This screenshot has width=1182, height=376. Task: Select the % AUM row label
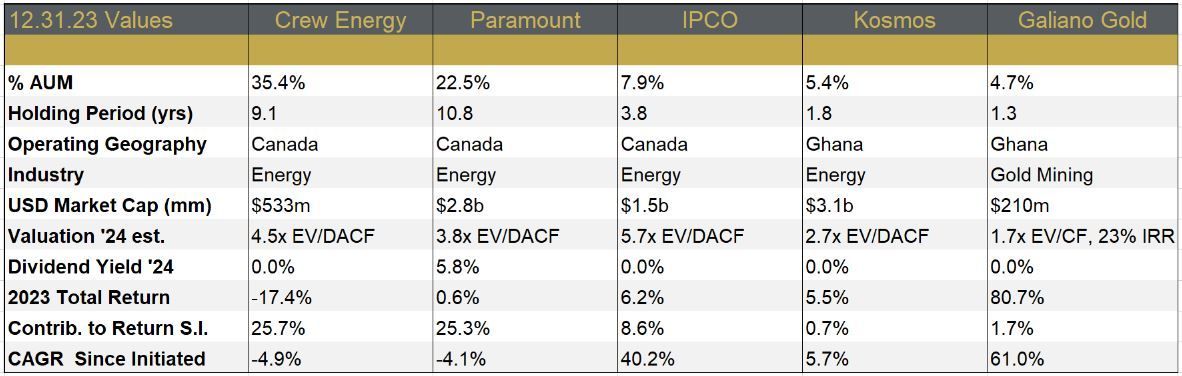coord(125,83)
